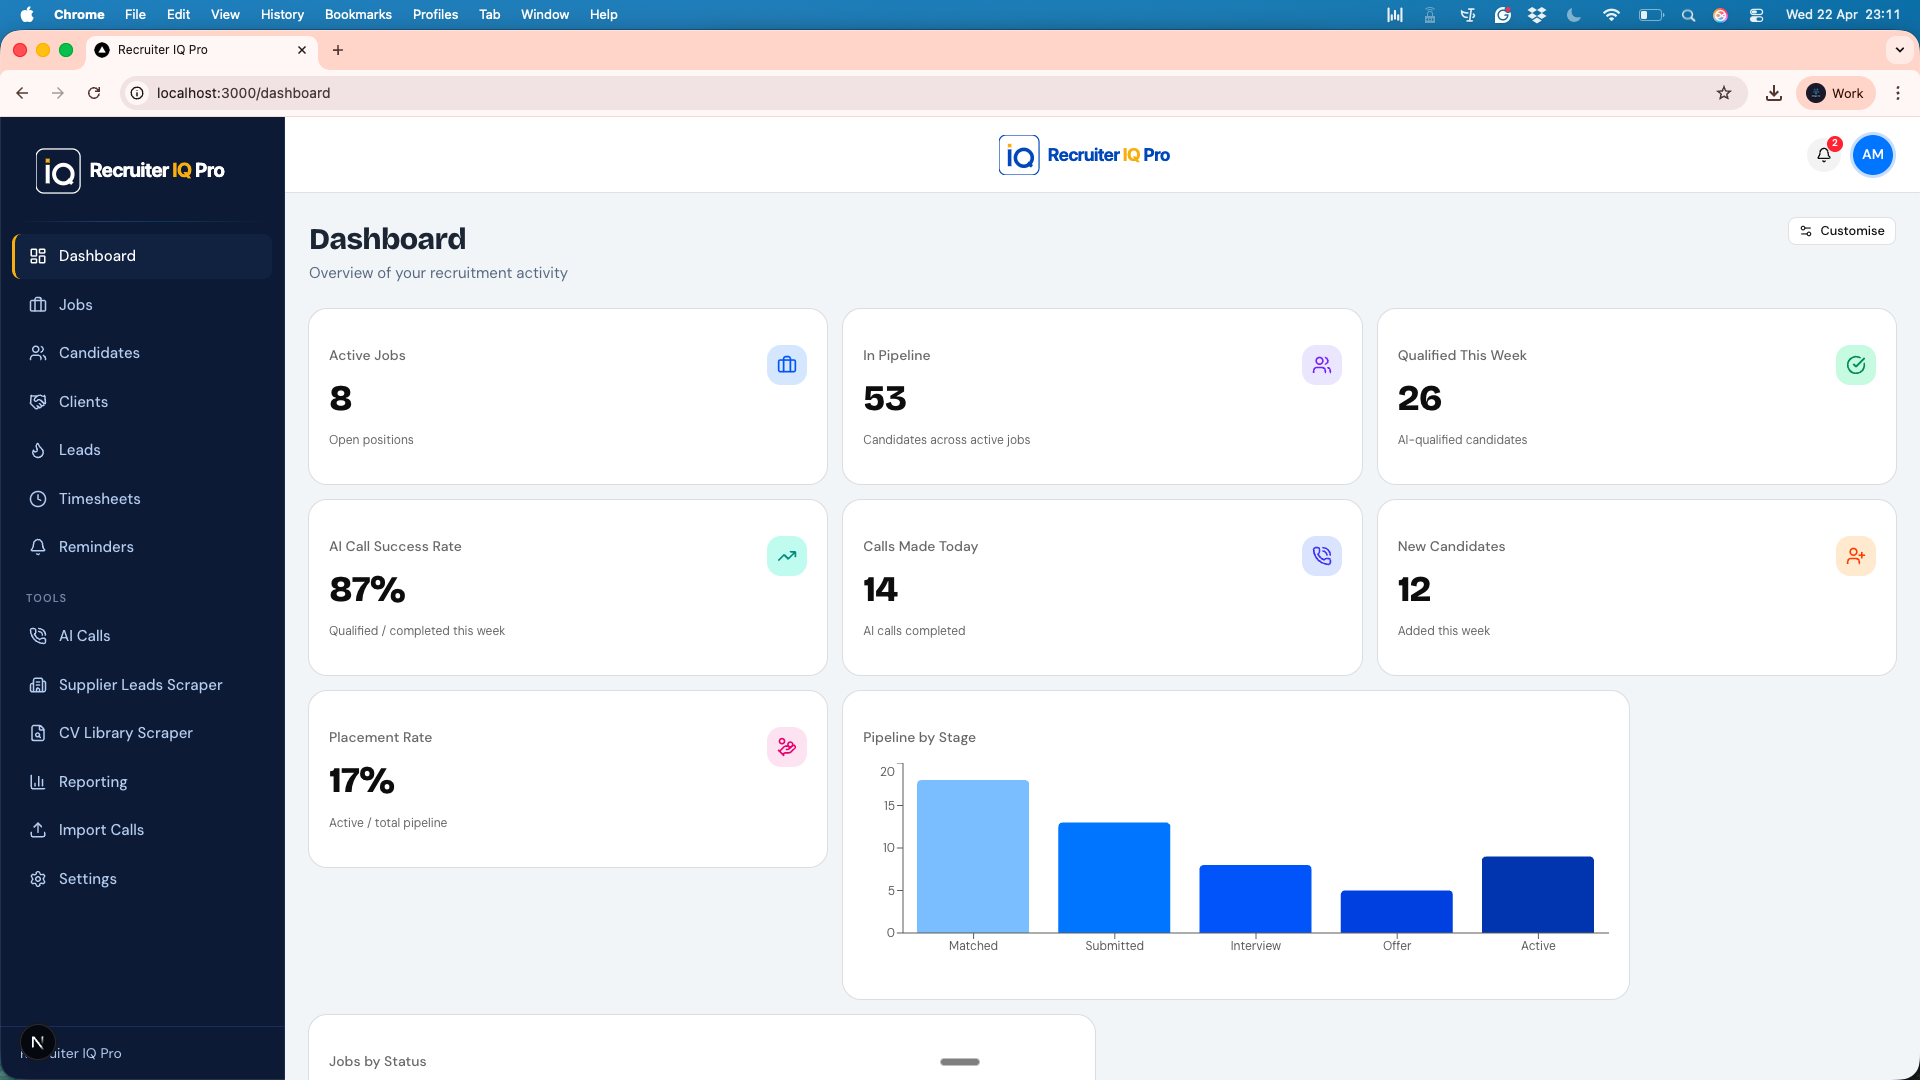
Task: Click the 17% Placement Rate value
Action: click(x=362, y=781)
